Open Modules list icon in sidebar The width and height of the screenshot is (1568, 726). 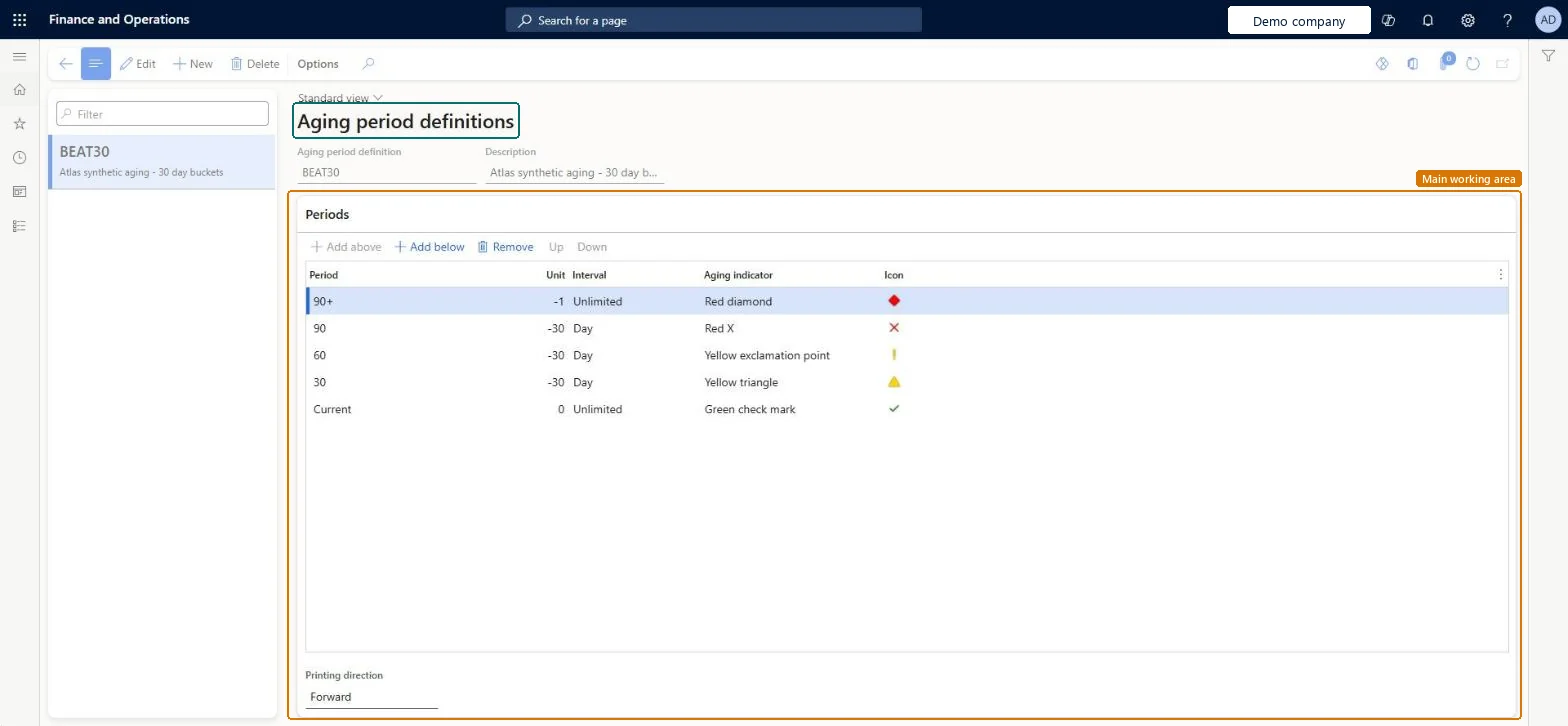[19, 226]
